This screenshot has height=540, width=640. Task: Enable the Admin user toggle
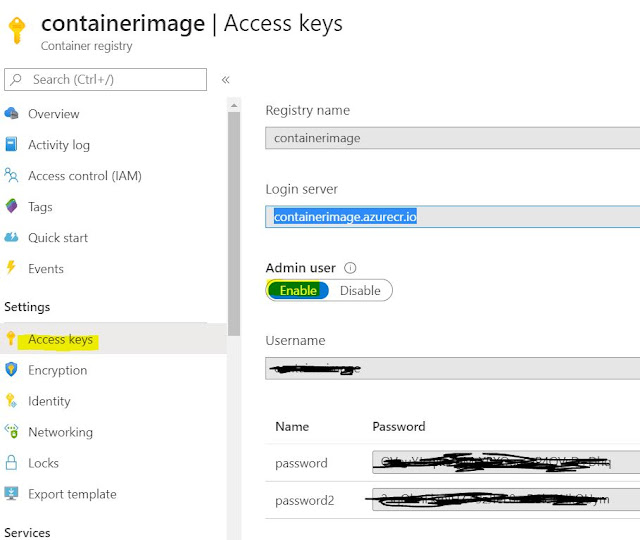click(x=298, y=290)
